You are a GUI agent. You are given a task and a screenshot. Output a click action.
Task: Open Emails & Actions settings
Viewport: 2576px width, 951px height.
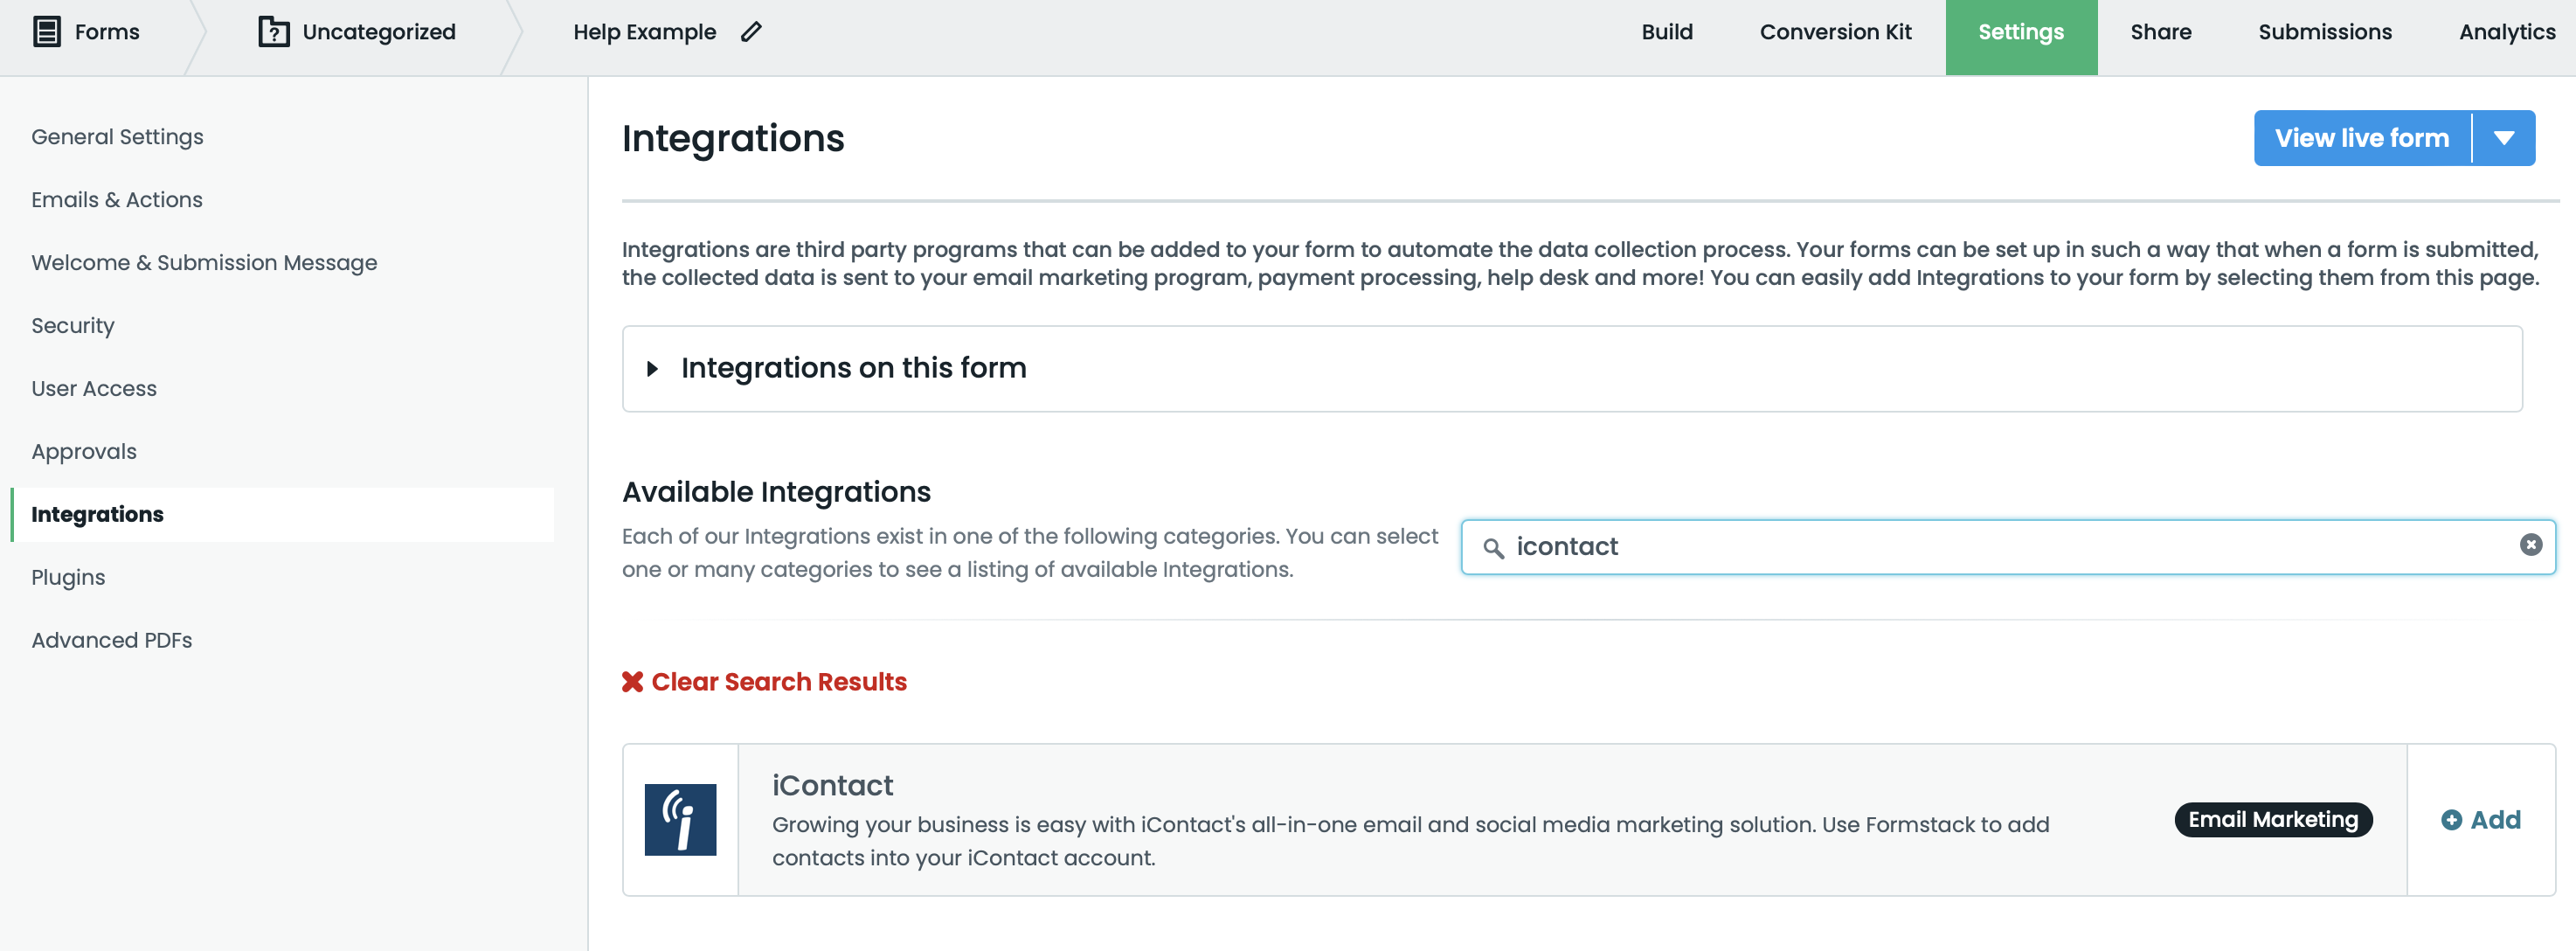point(117,199)
